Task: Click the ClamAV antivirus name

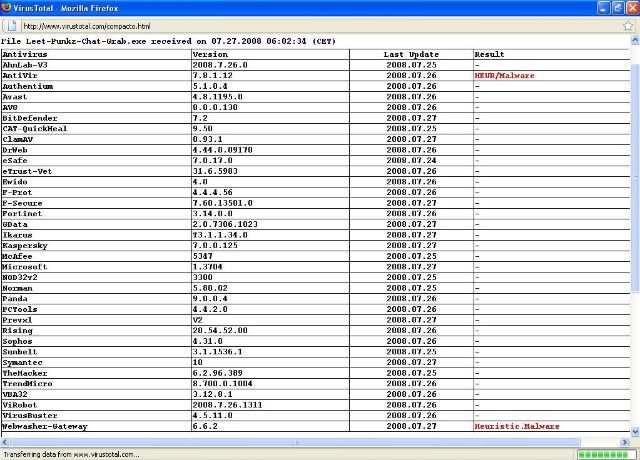Action: tap(18, 139)
